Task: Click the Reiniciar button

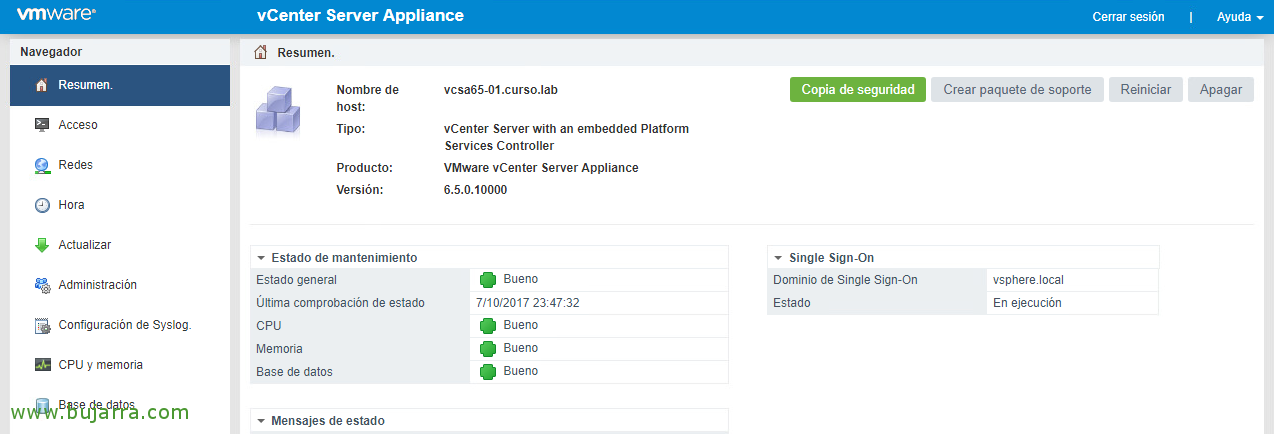Action: tap(1146, 89)
